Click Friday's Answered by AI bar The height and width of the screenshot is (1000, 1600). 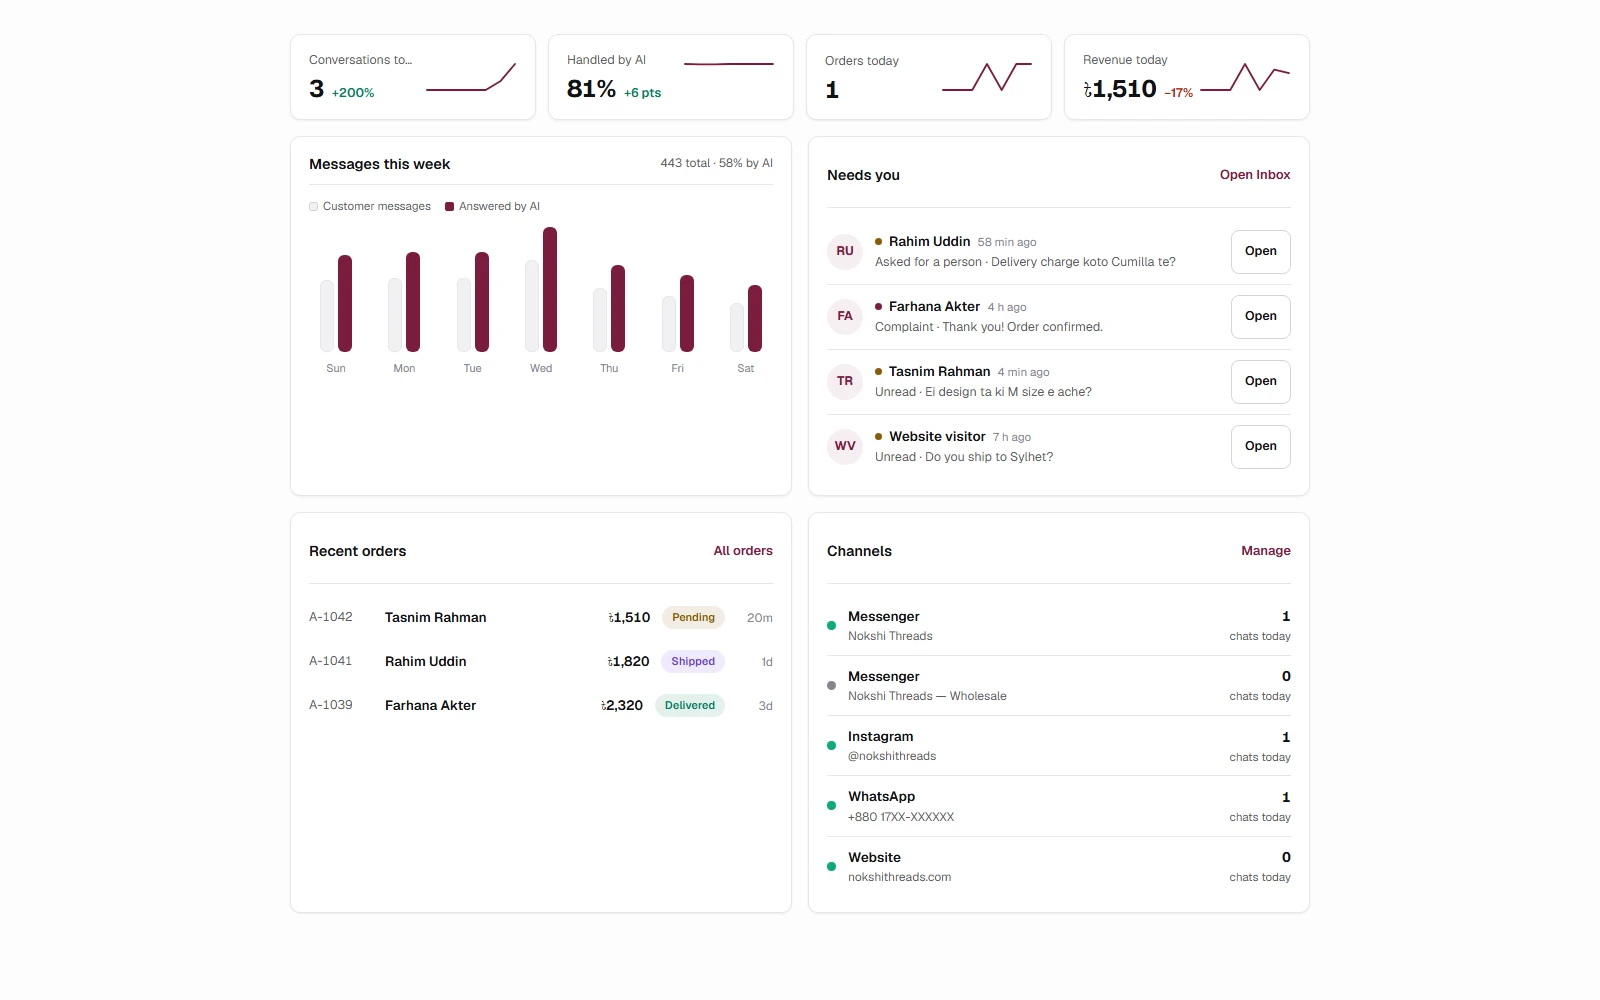pos(687,313)
